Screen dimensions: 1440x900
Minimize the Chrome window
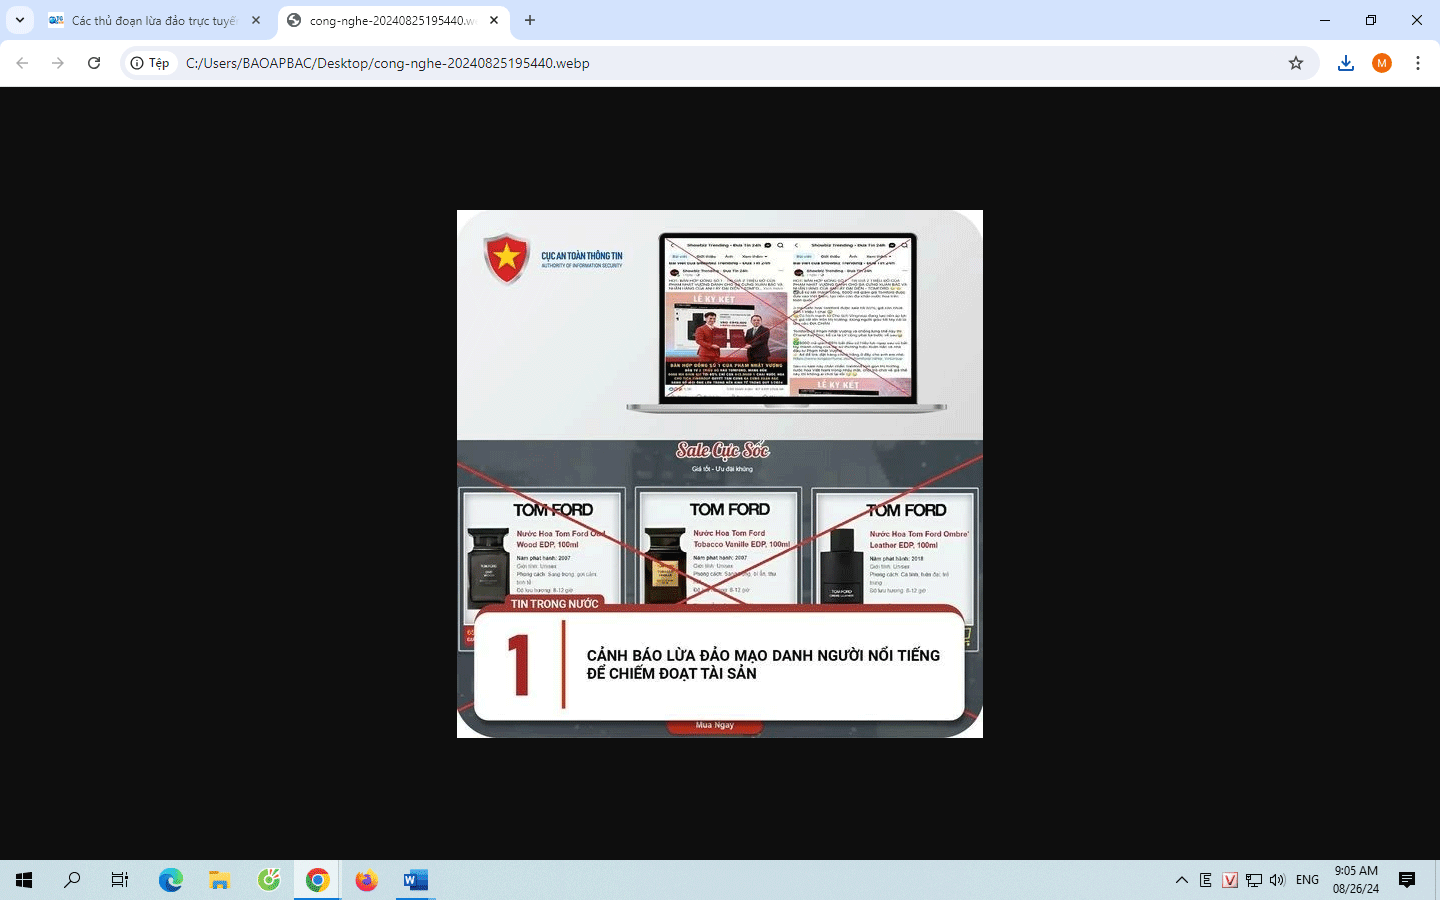(x=1325, y=20)
